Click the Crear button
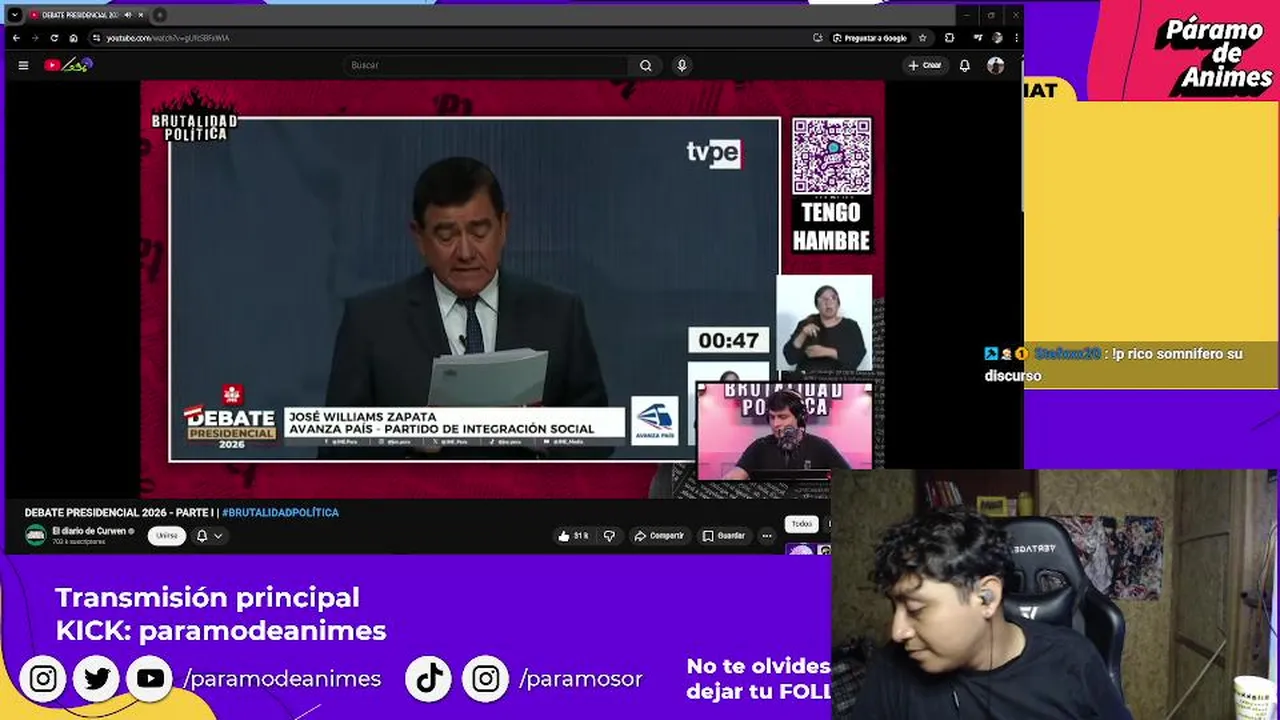Screen dimensions: 1280x720 (x=925, y=65)
